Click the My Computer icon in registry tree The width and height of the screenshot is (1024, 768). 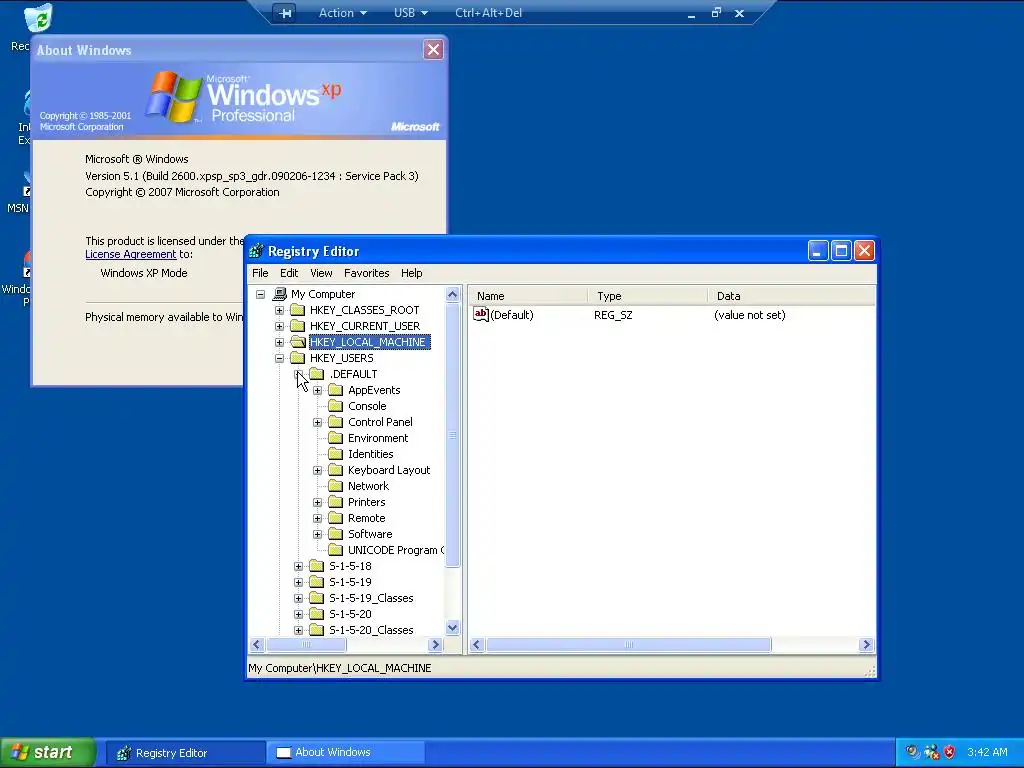280,294
